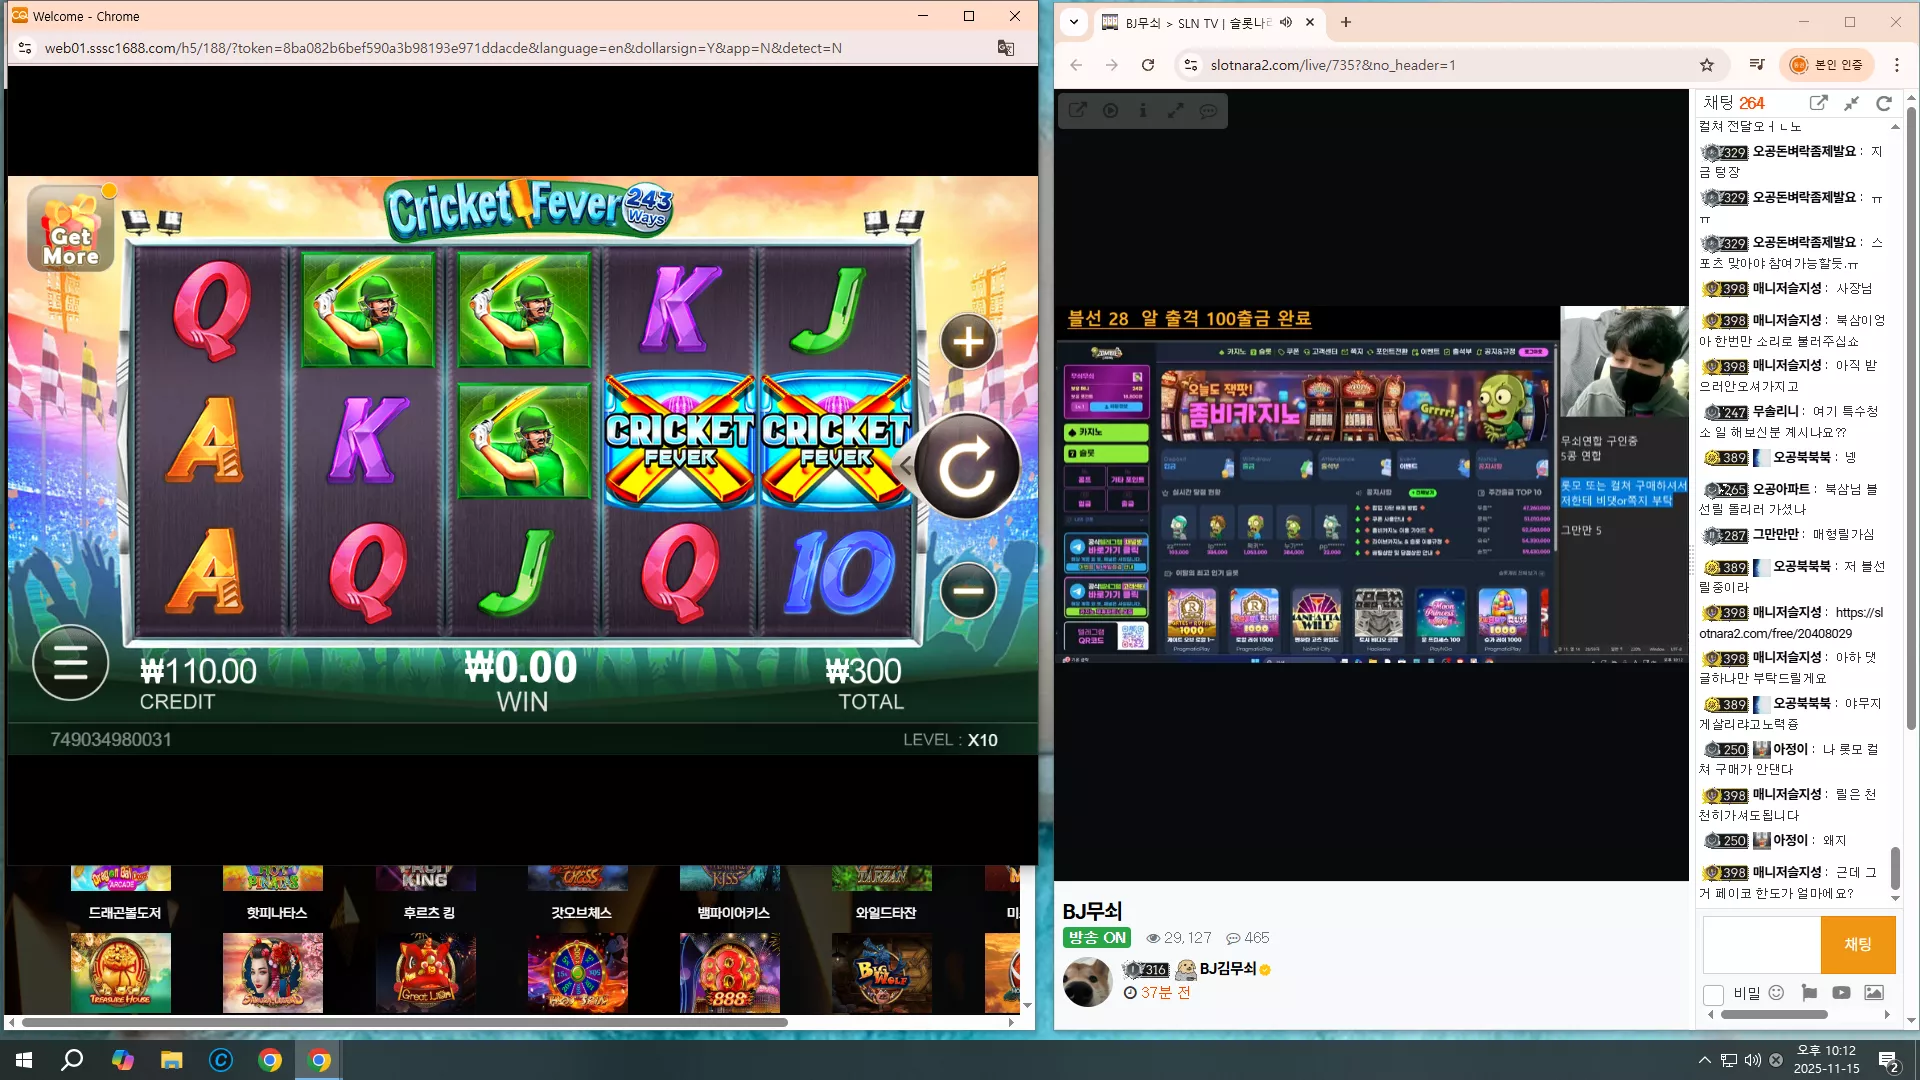Open the Great Lion game thumbnail
1920x1080 pixels.
point(426,972)
